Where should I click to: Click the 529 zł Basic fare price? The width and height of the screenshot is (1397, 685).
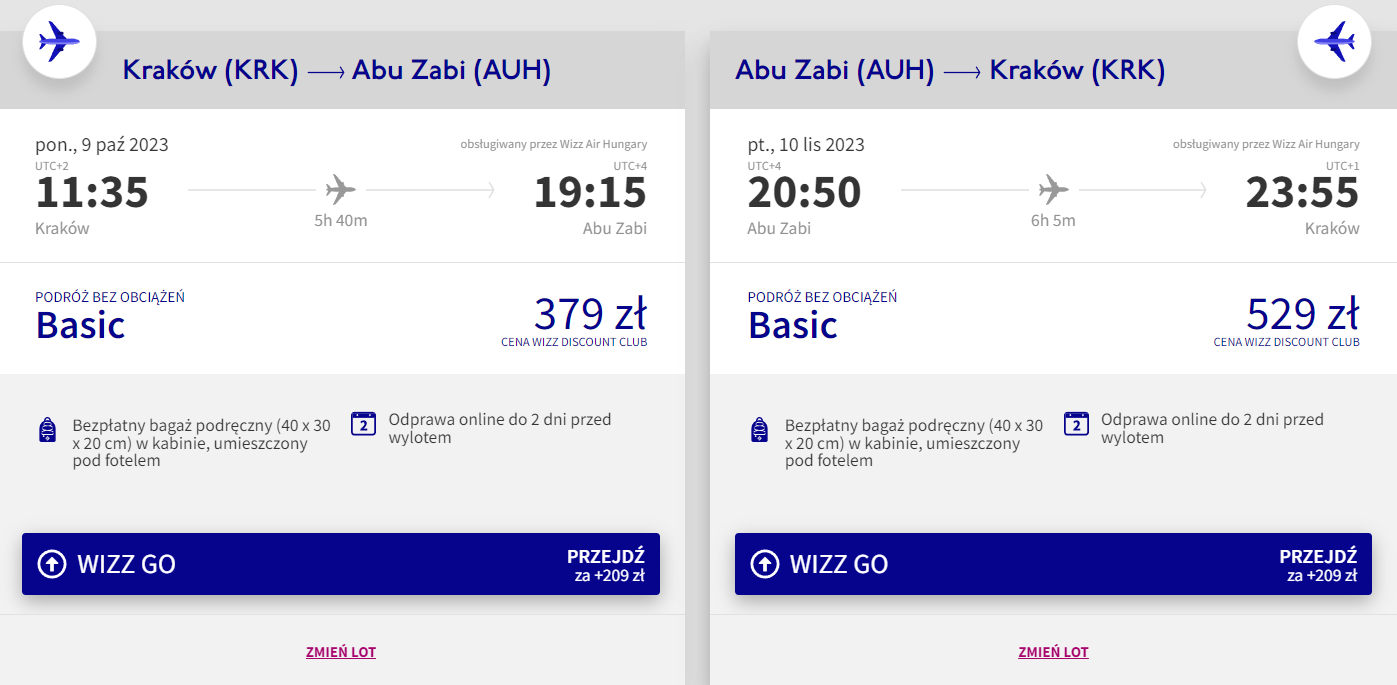(x=1302, y=314)
